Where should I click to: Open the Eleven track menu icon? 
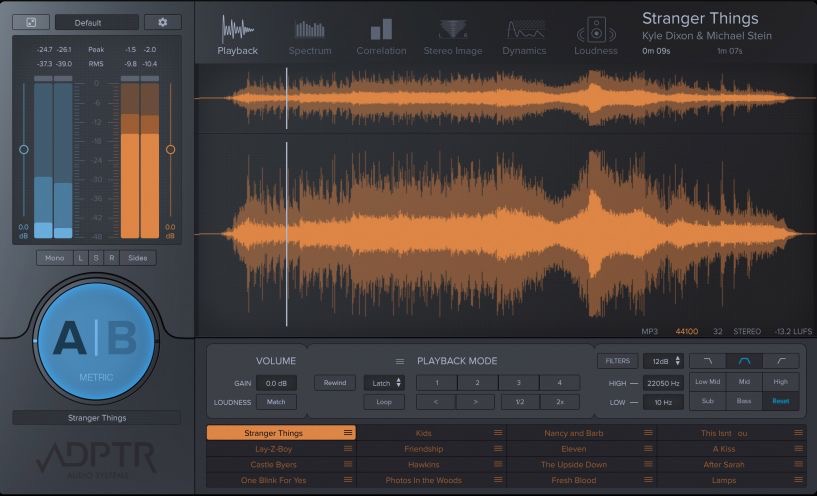coord(648,449)
